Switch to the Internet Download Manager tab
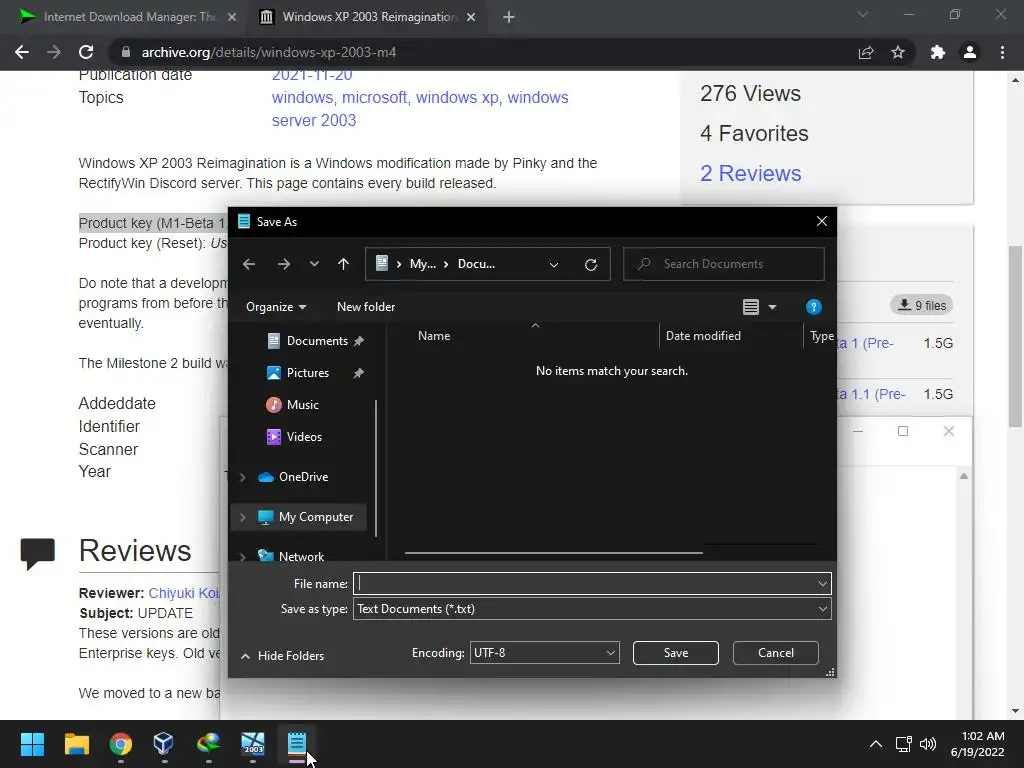Viewport: 1024px width, 768px height. pos(127,17)
